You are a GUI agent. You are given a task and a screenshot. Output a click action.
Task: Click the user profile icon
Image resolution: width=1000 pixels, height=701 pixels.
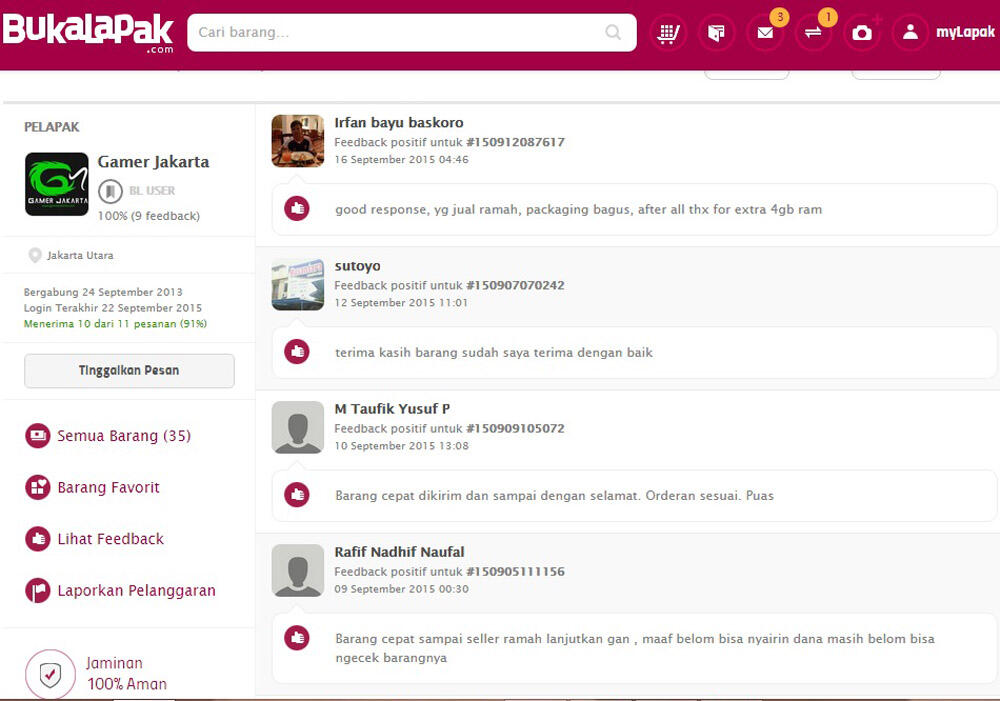click(x=910, y=33)
